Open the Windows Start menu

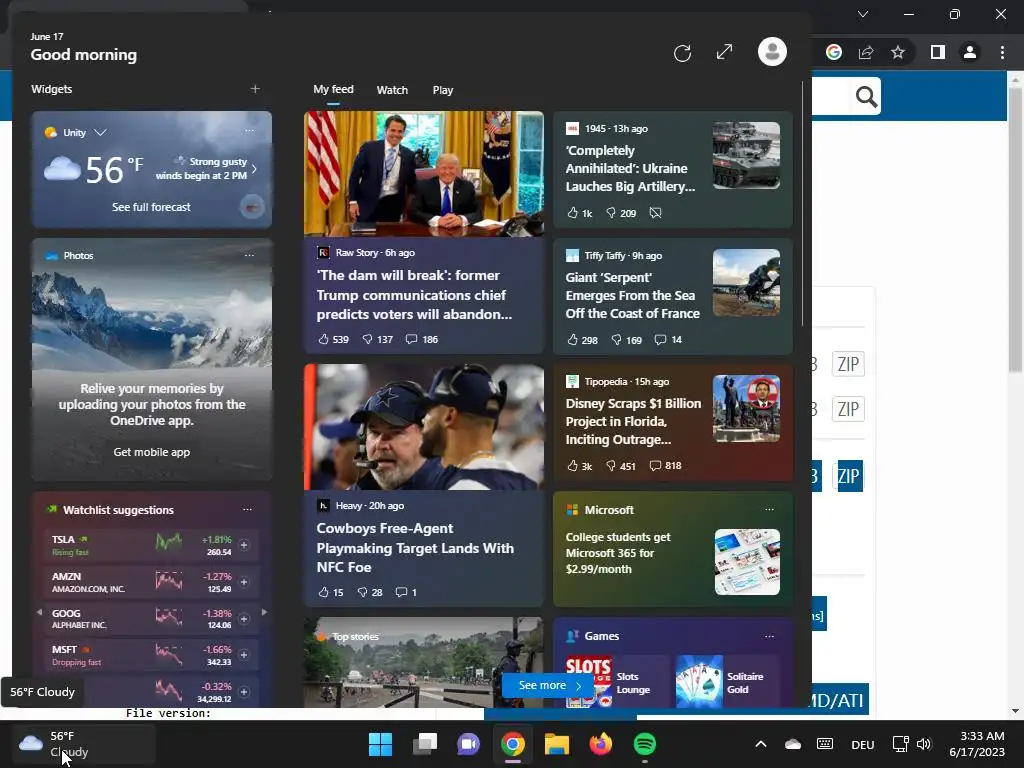381,744
